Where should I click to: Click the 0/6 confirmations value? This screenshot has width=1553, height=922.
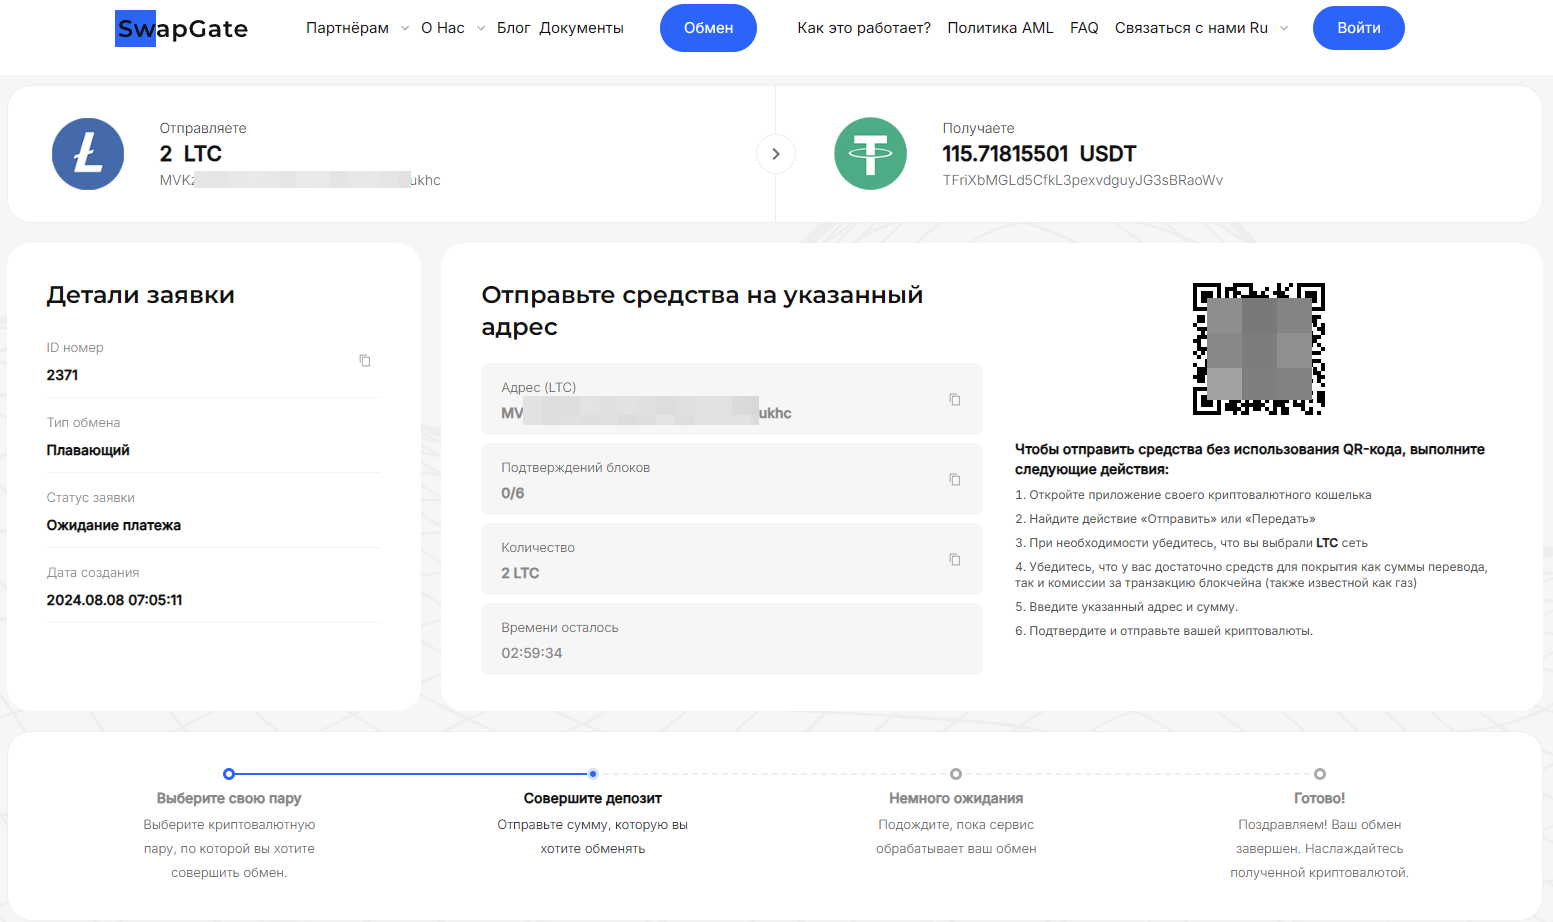(513, 493)
